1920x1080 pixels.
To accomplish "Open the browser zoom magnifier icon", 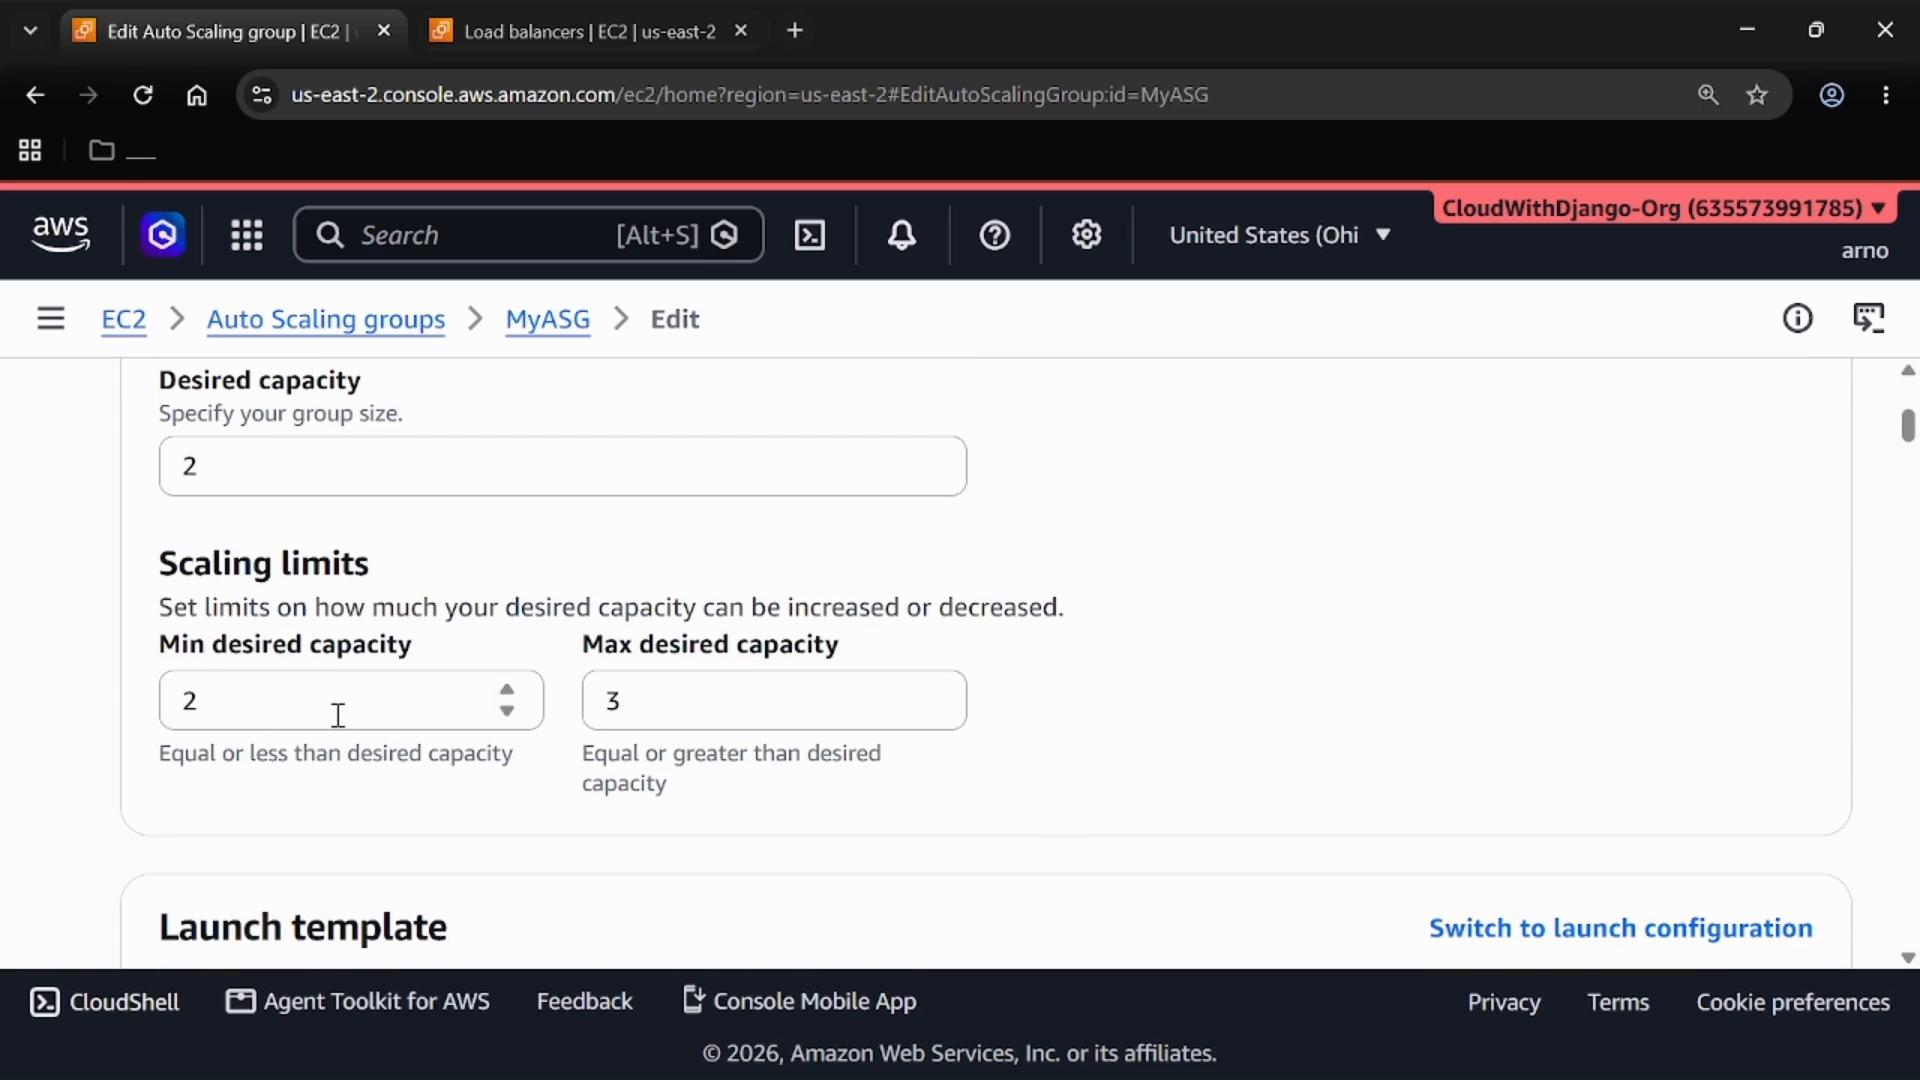I will (1707, 95).
